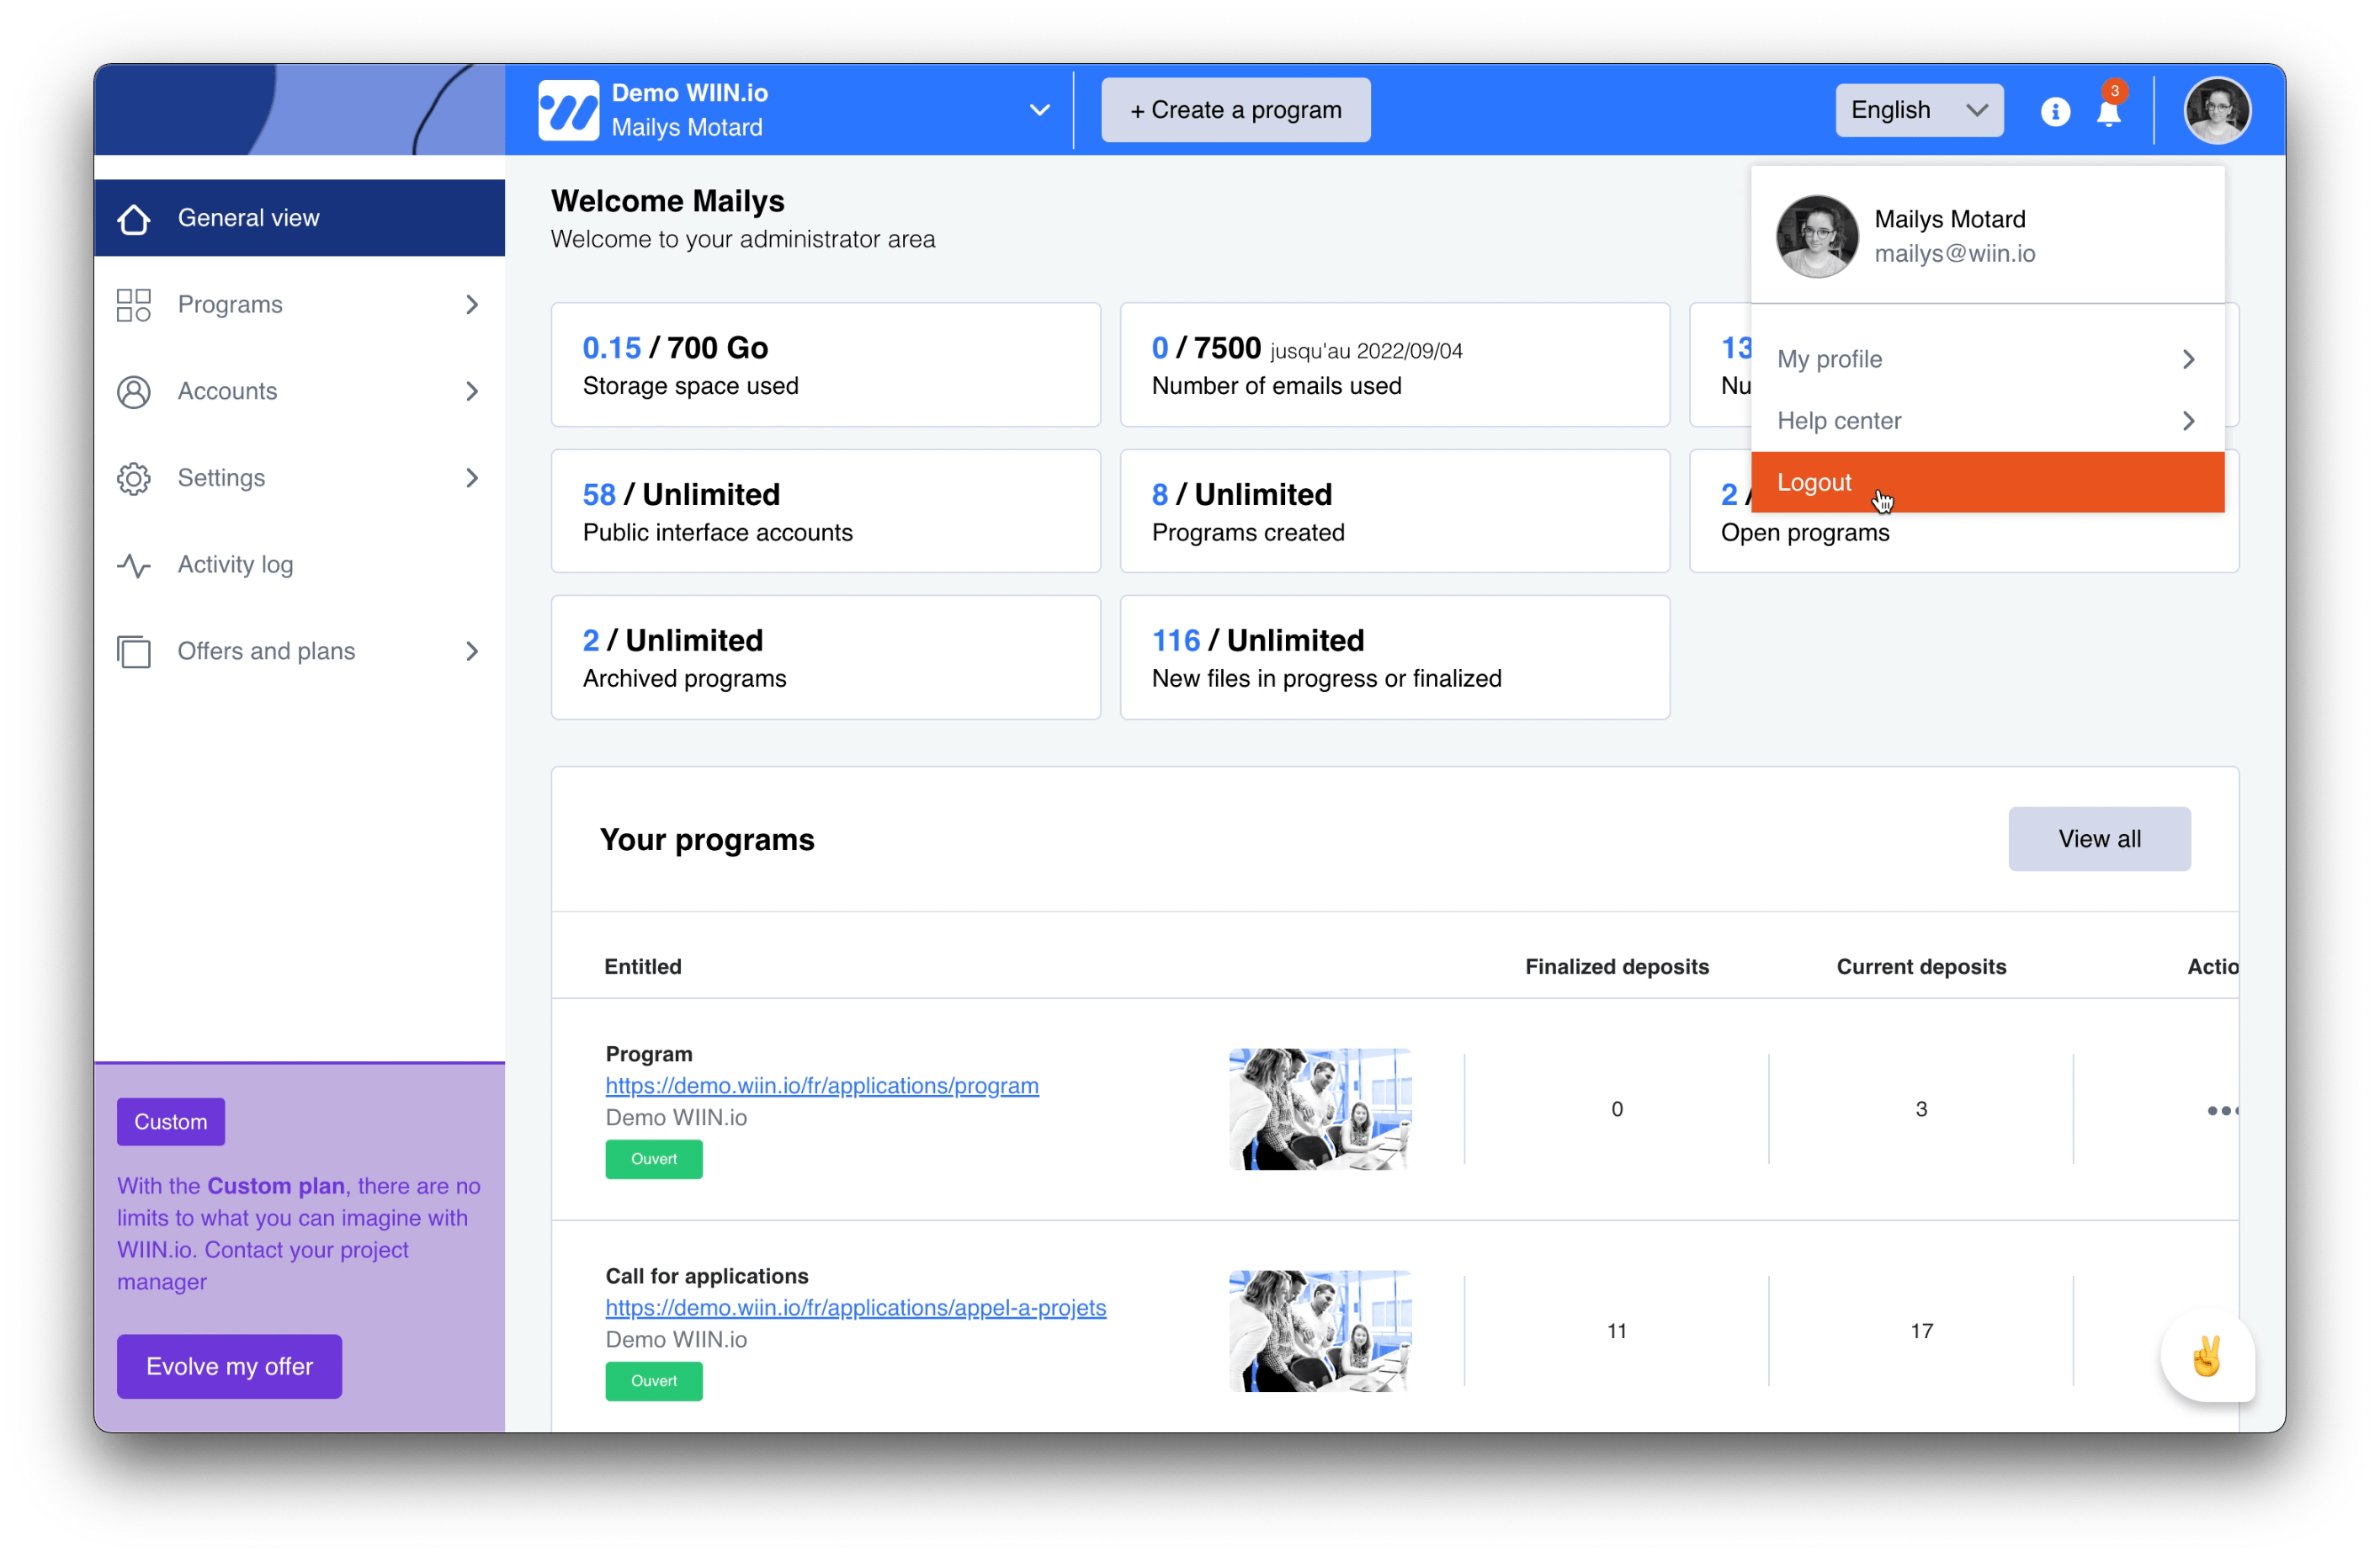The width and height of the screenshot is (2380, 1557).
Task: Open the Demo WIIN.io workspace dropdown
Action: [1044, 108]
